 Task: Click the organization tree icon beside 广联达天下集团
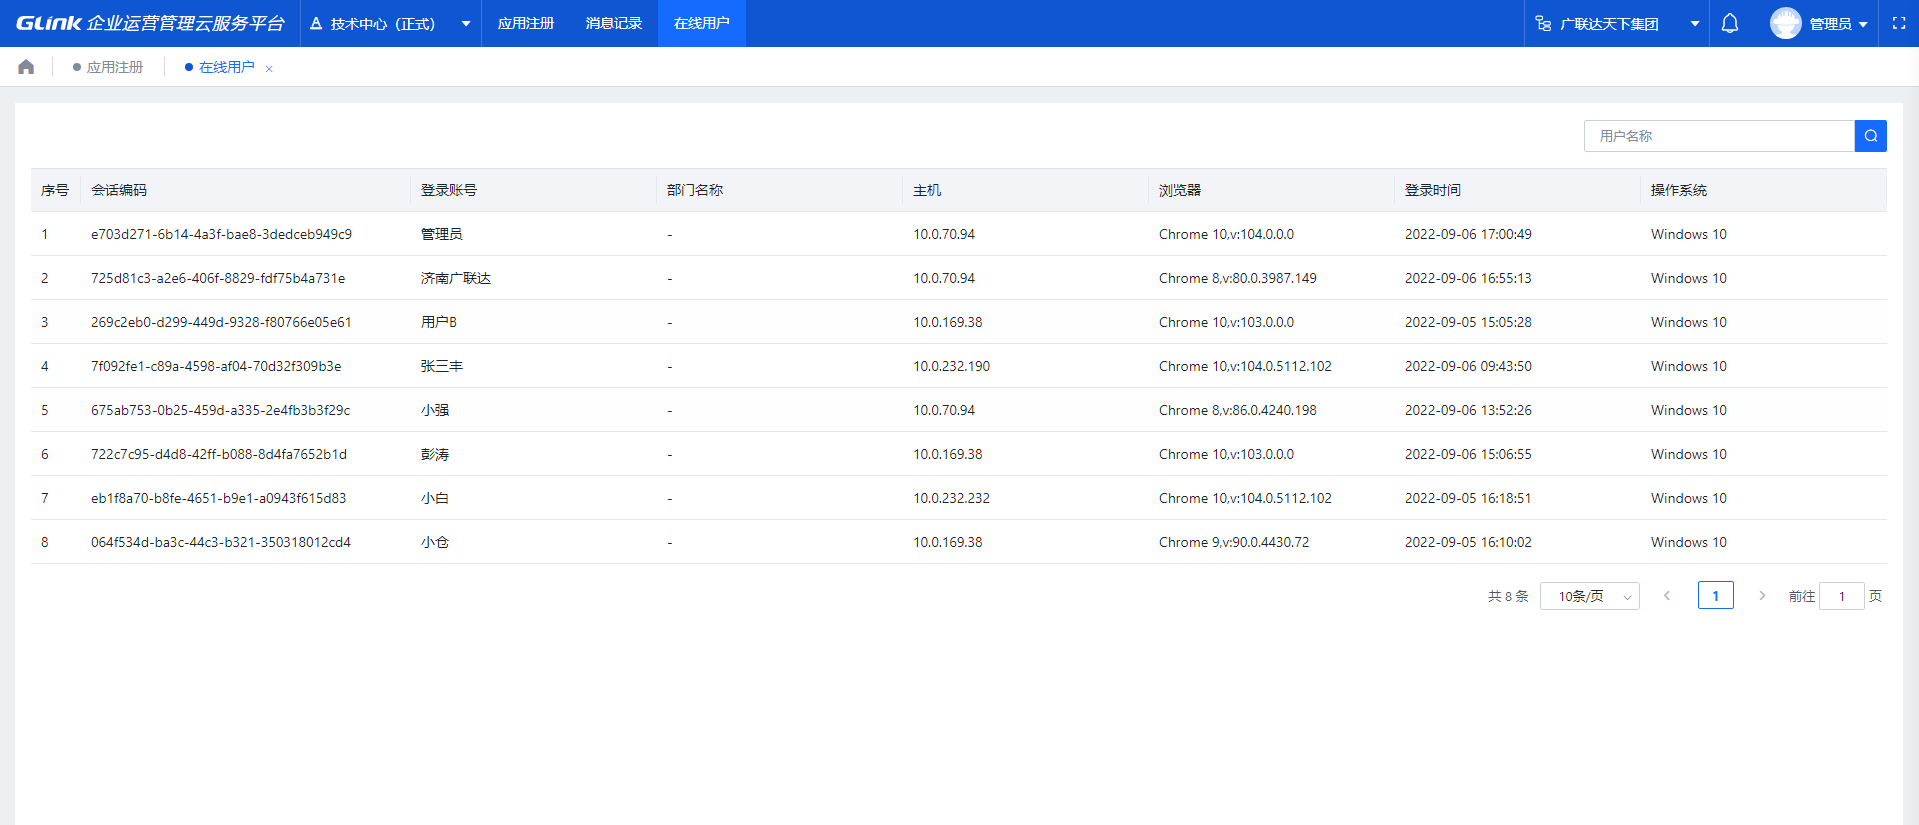[x=1543, y=23]
